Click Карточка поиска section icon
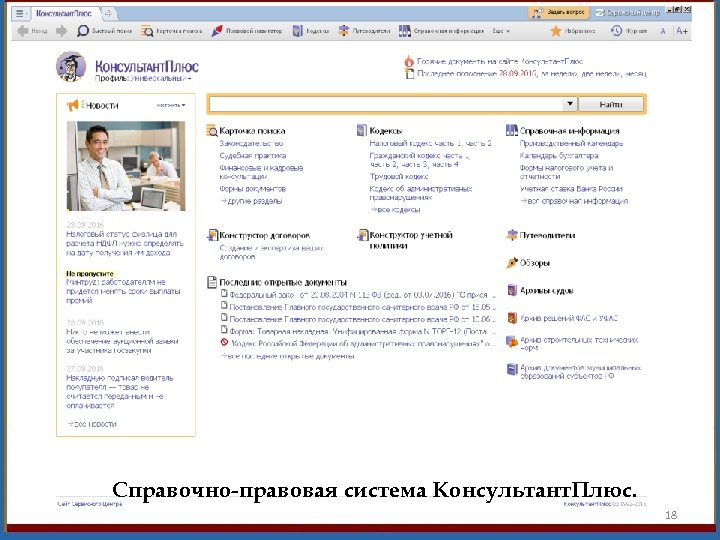 pyautogui.click(x=212, y=130)
